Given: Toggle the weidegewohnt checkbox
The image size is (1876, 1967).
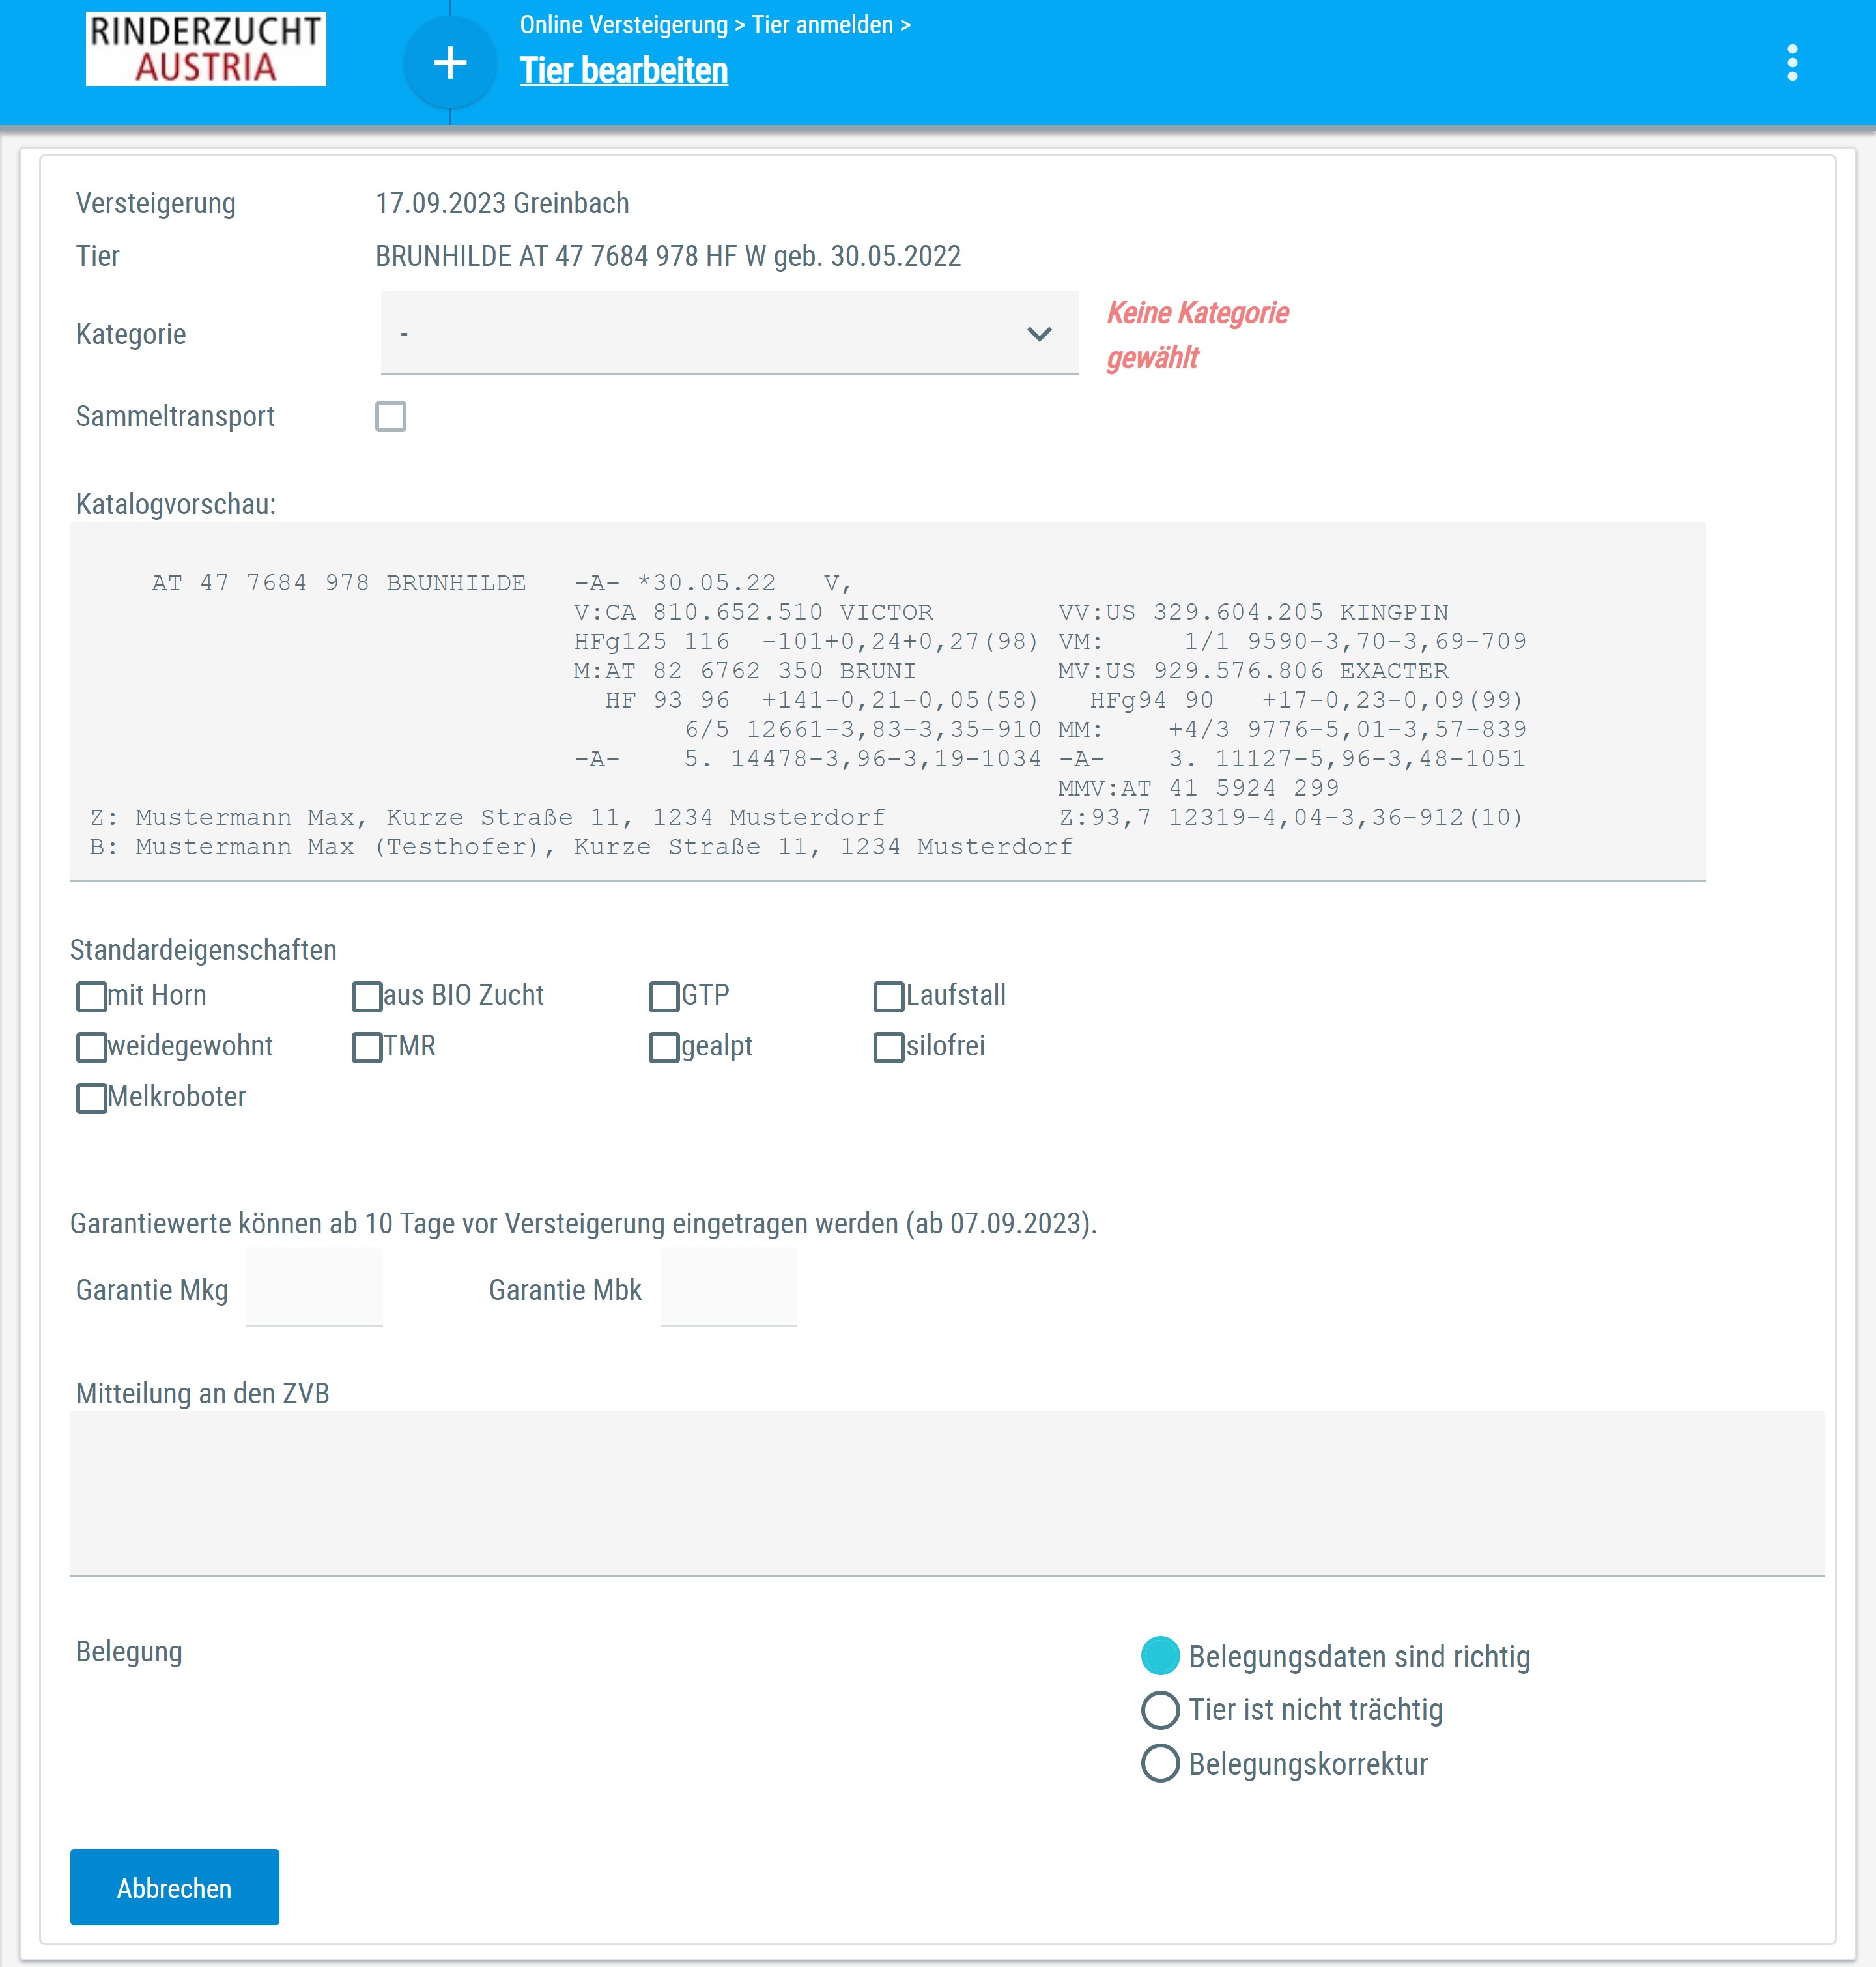Looking at the screenshot, I should pos(91,1047).
